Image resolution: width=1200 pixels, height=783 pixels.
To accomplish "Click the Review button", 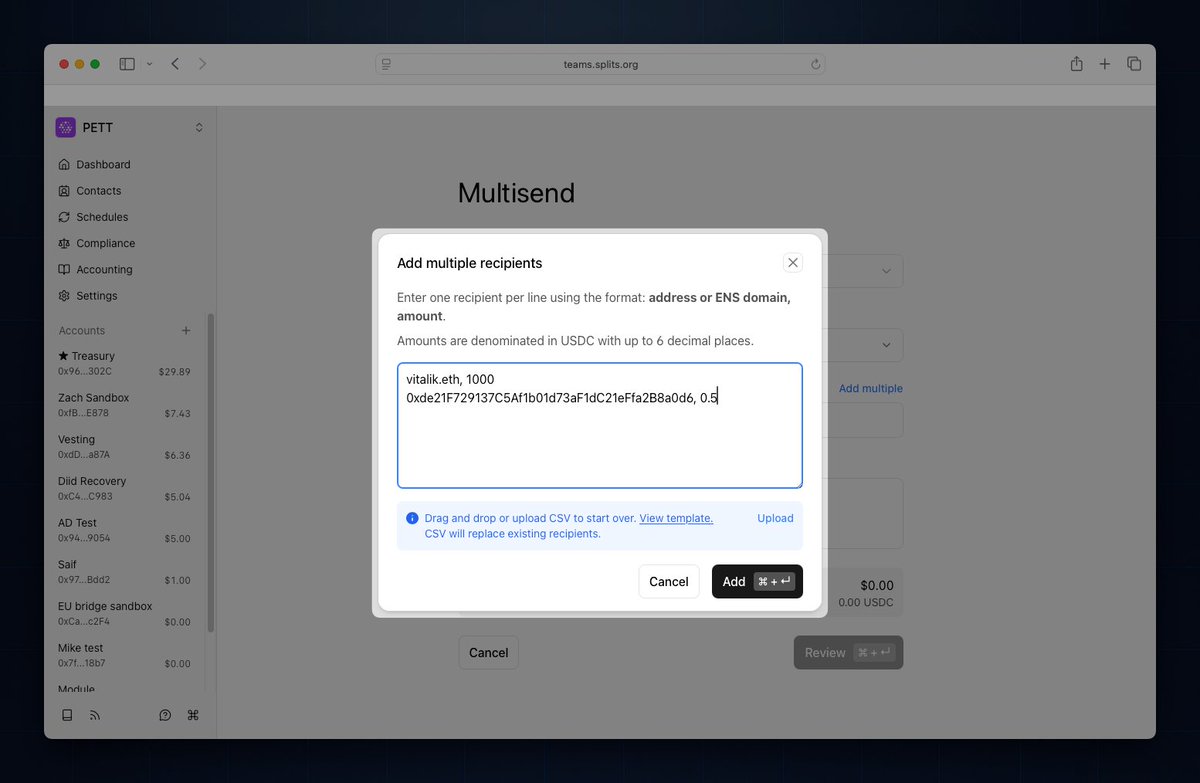I will point(848,652).
